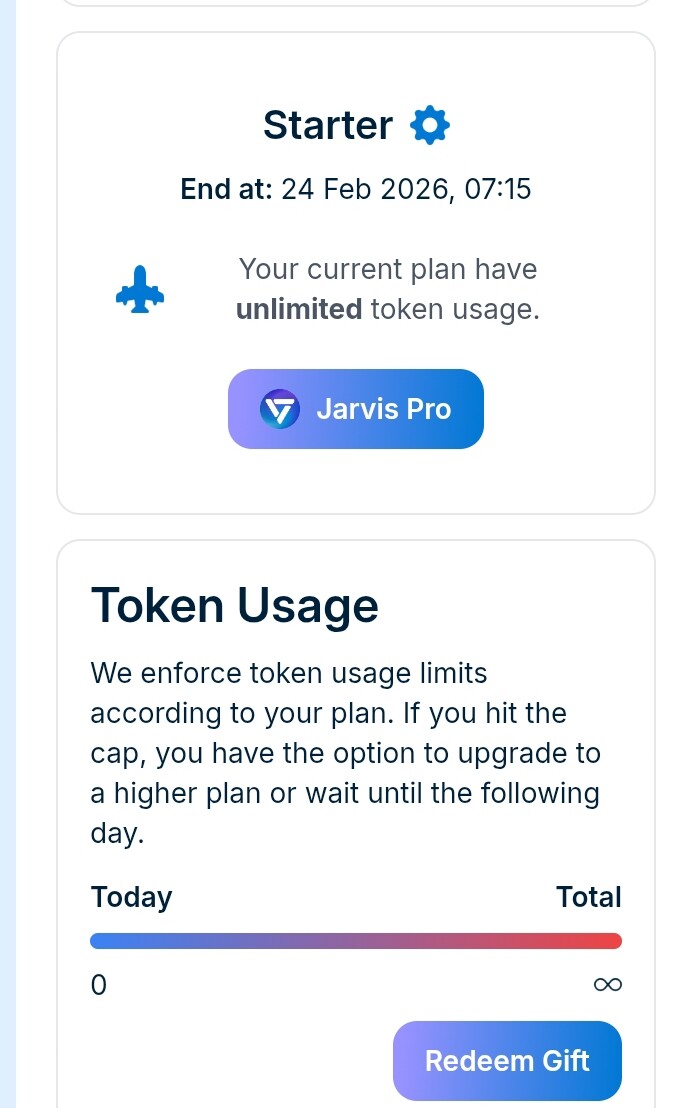Open the Starter plan settings gear
The image size is (689, 1108).
(430, 126)
